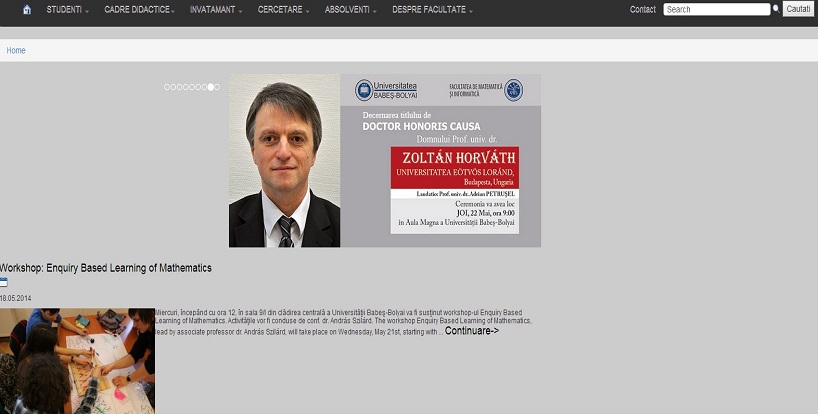Open the DESPRE FACULTATE dropdown menu

pyautogui.click(x=432, y=9)
